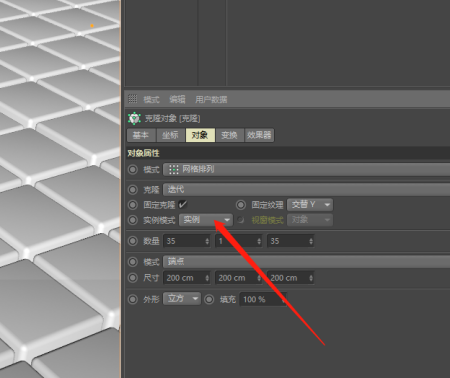Viewport: 450px width, 378px height.
Task: Open the 网格排列 mode dropdown
Action: pyautogui.click(x=306, y=169)
